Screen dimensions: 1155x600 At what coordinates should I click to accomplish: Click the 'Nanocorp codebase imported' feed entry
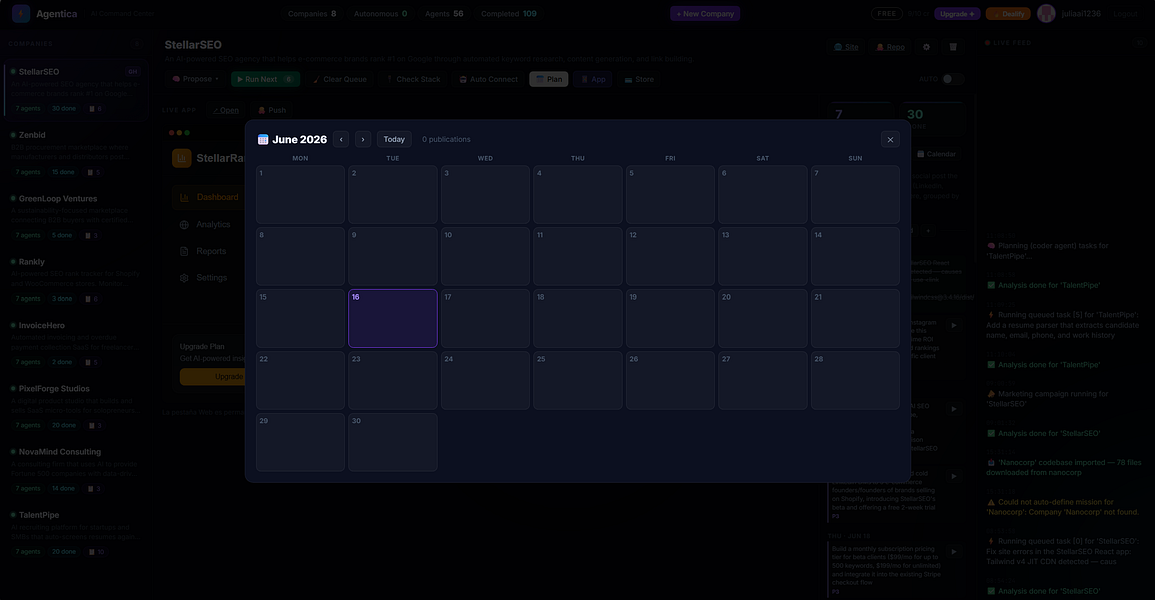(1064, 467)
